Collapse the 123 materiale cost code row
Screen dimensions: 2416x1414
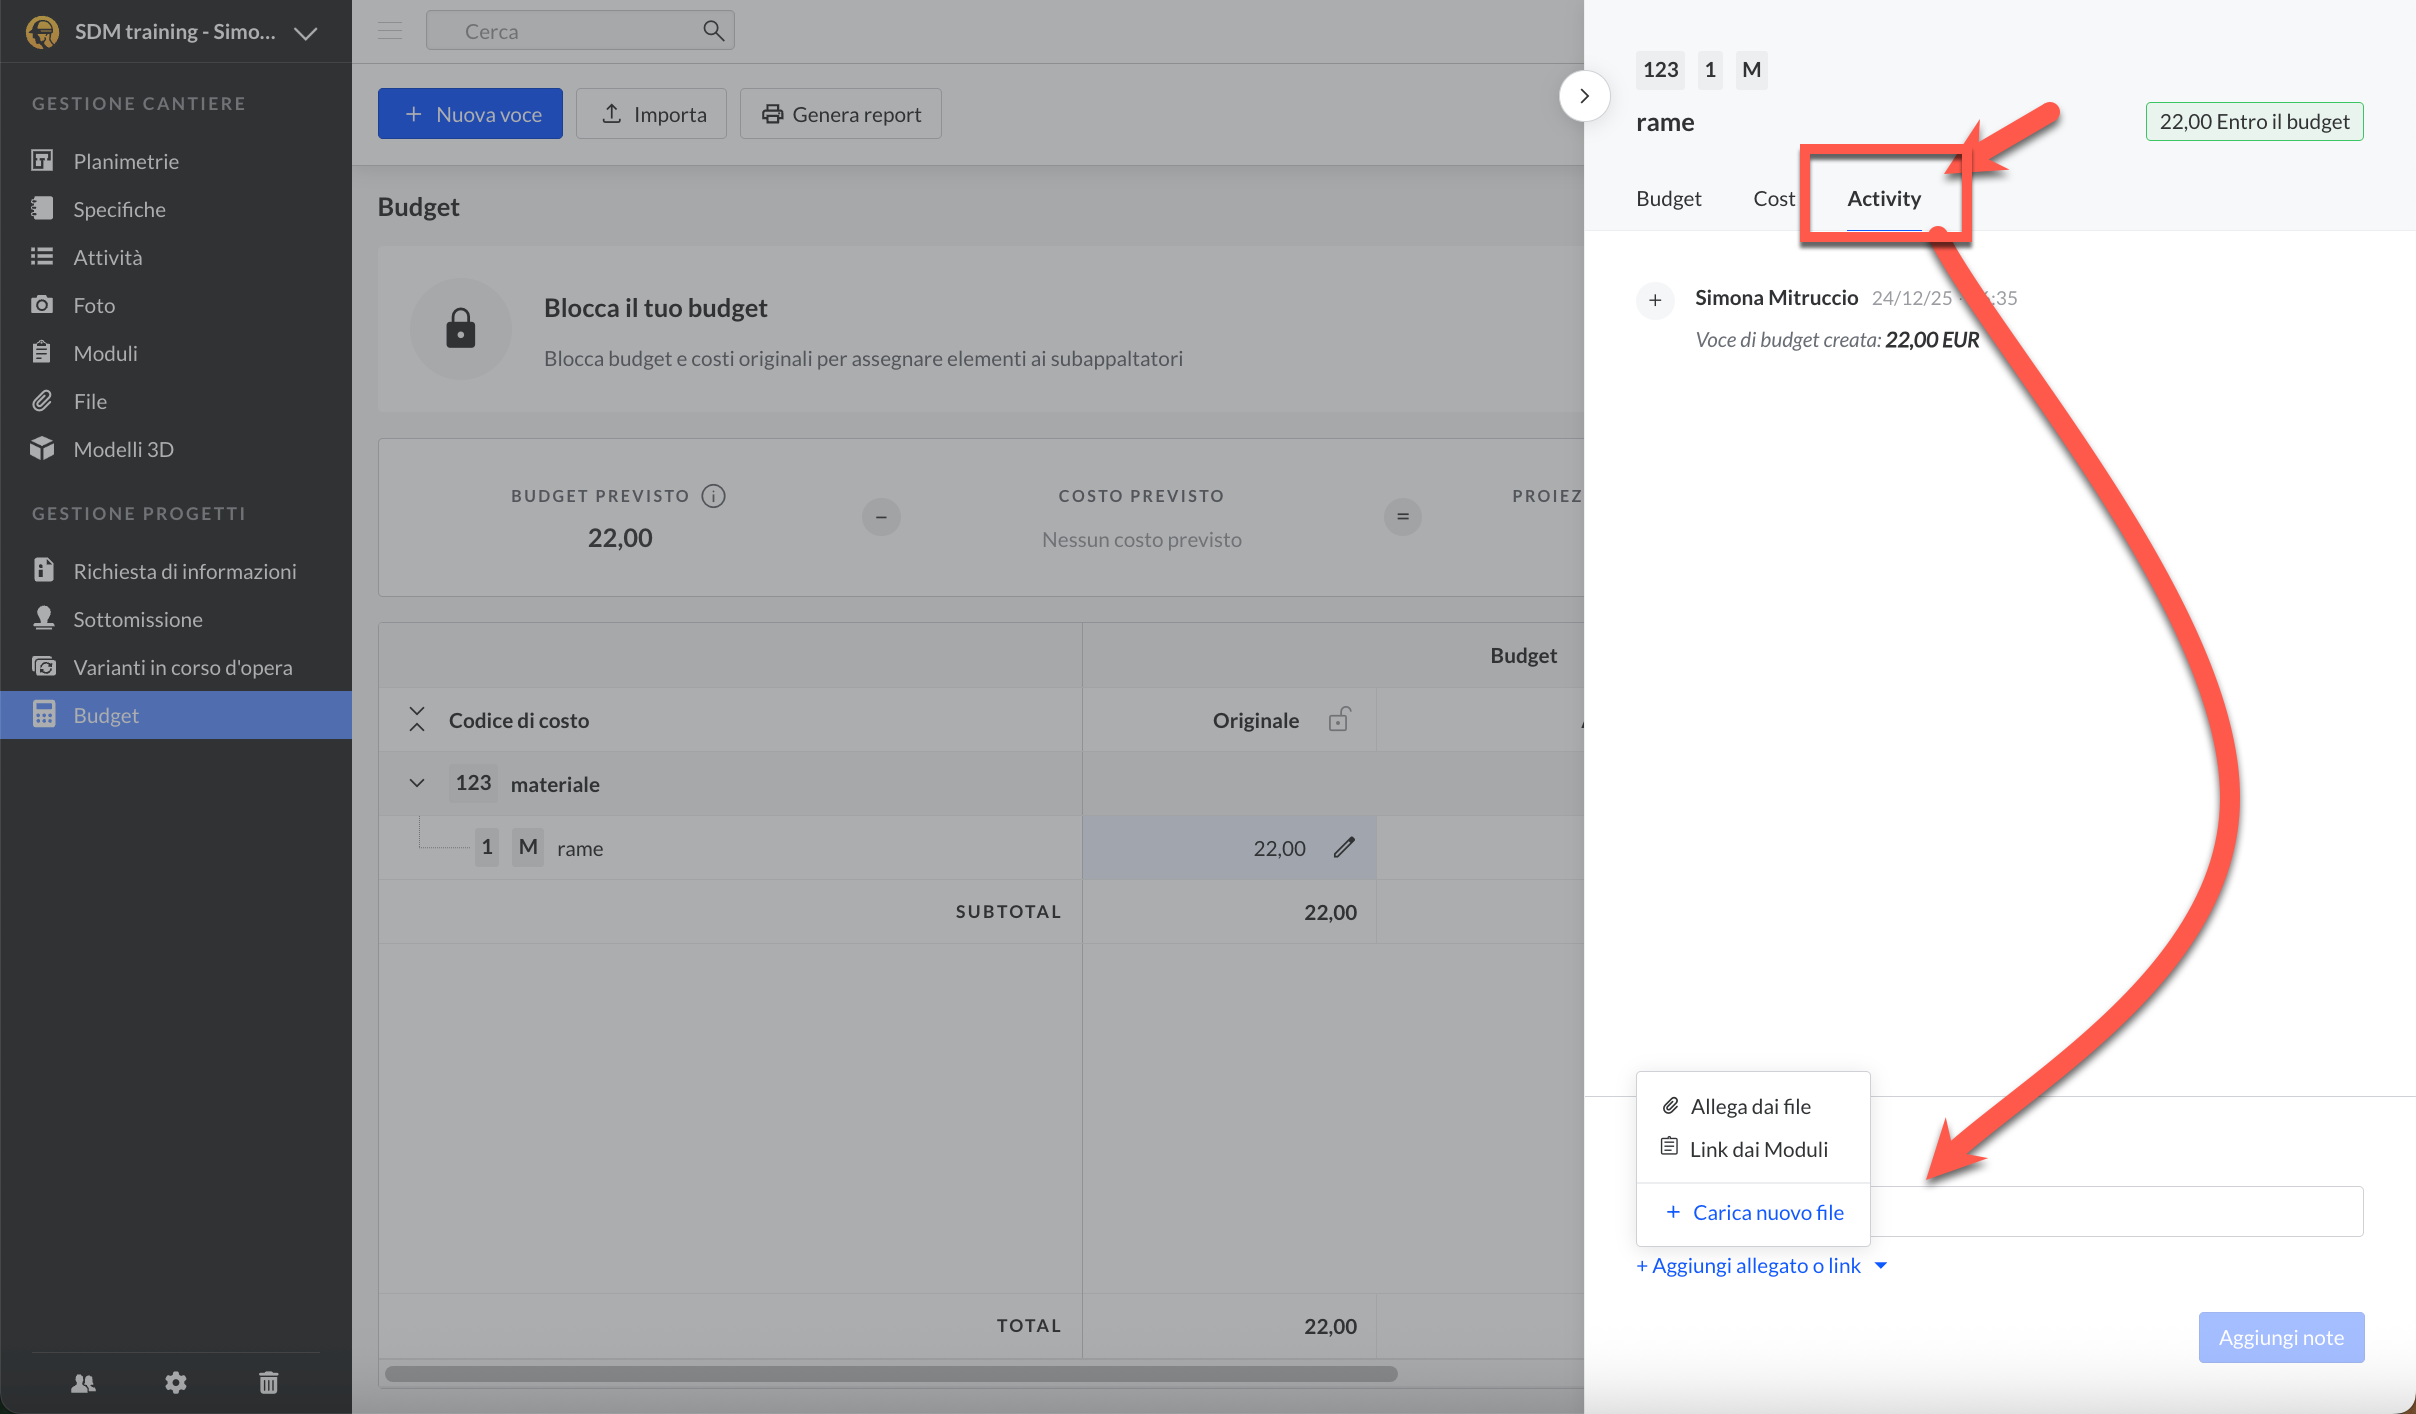click(417, 783)
